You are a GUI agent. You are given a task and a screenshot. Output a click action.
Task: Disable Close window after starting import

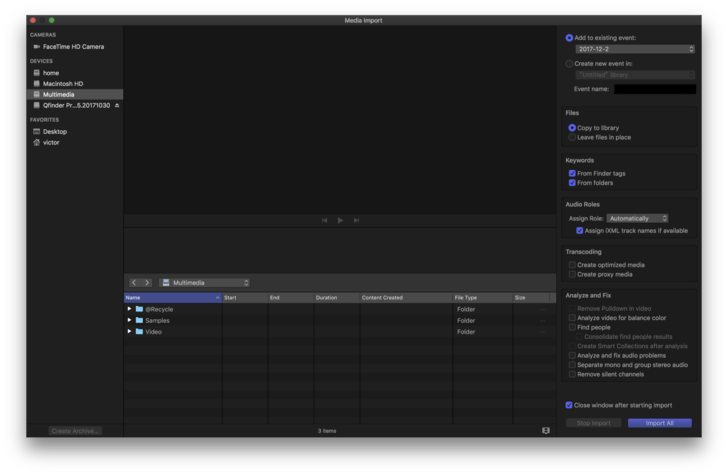click(x=569, y=405)
